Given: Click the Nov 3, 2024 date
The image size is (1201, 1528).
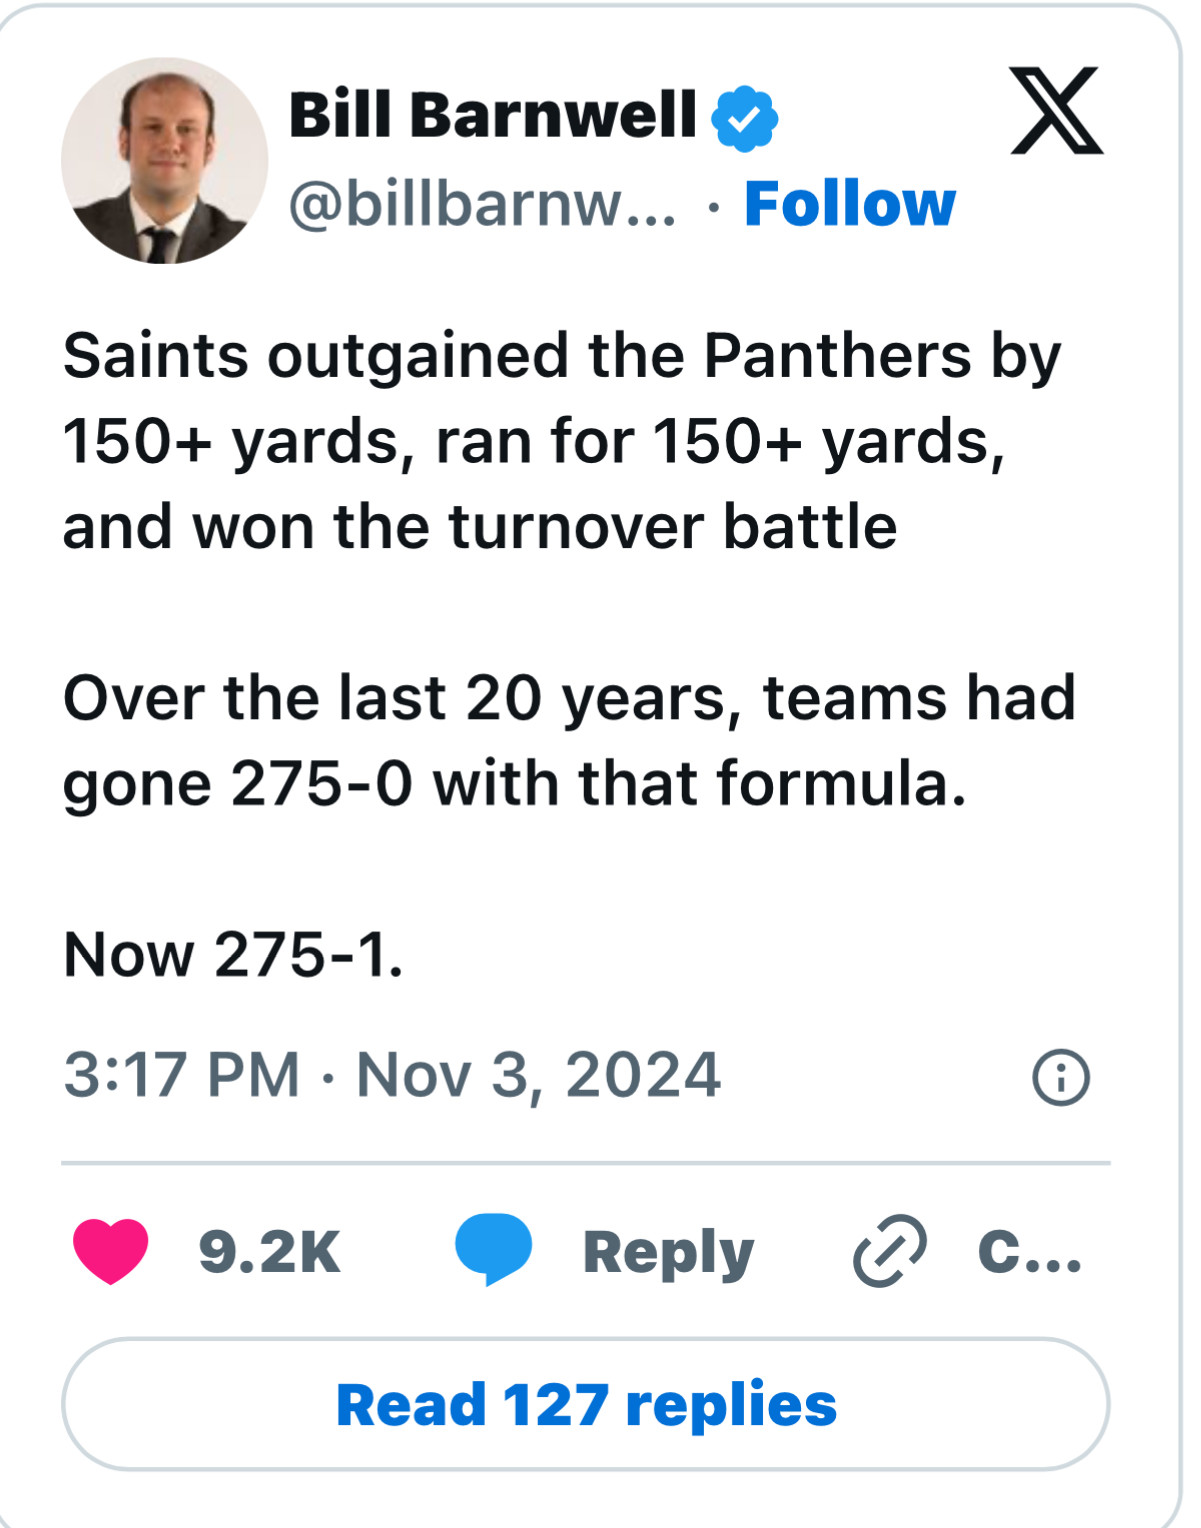Looking at the screenshot, I should click(x=538, y=1075).
